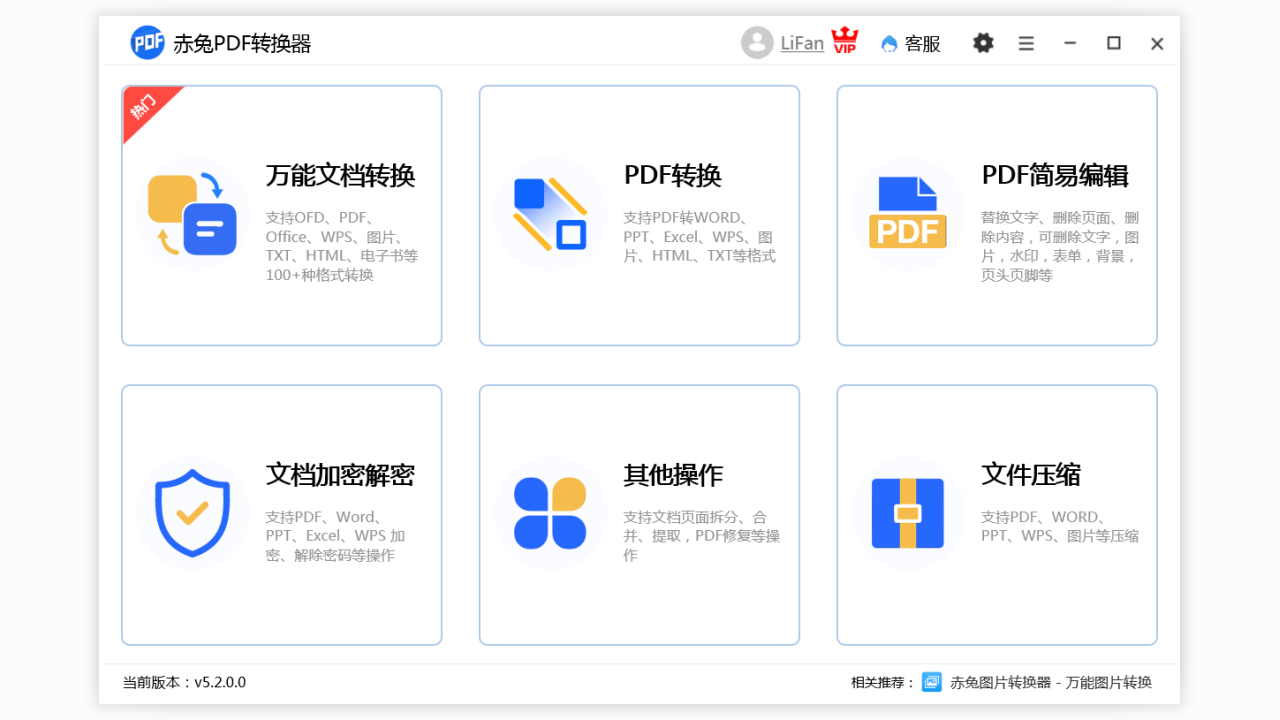The image size is (1280, 720).
Task: Click the 相关推荐 label
Action: click(883, 682)
